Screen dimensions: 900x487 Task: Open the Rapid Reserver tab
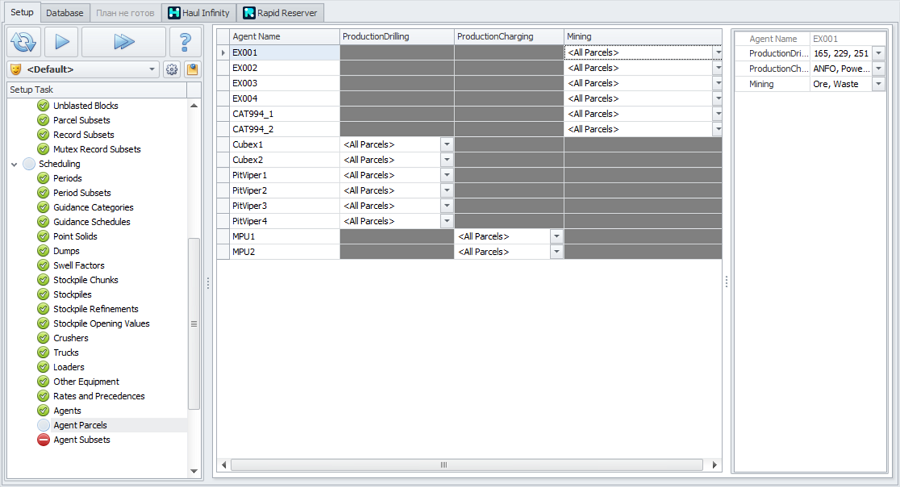280,13
